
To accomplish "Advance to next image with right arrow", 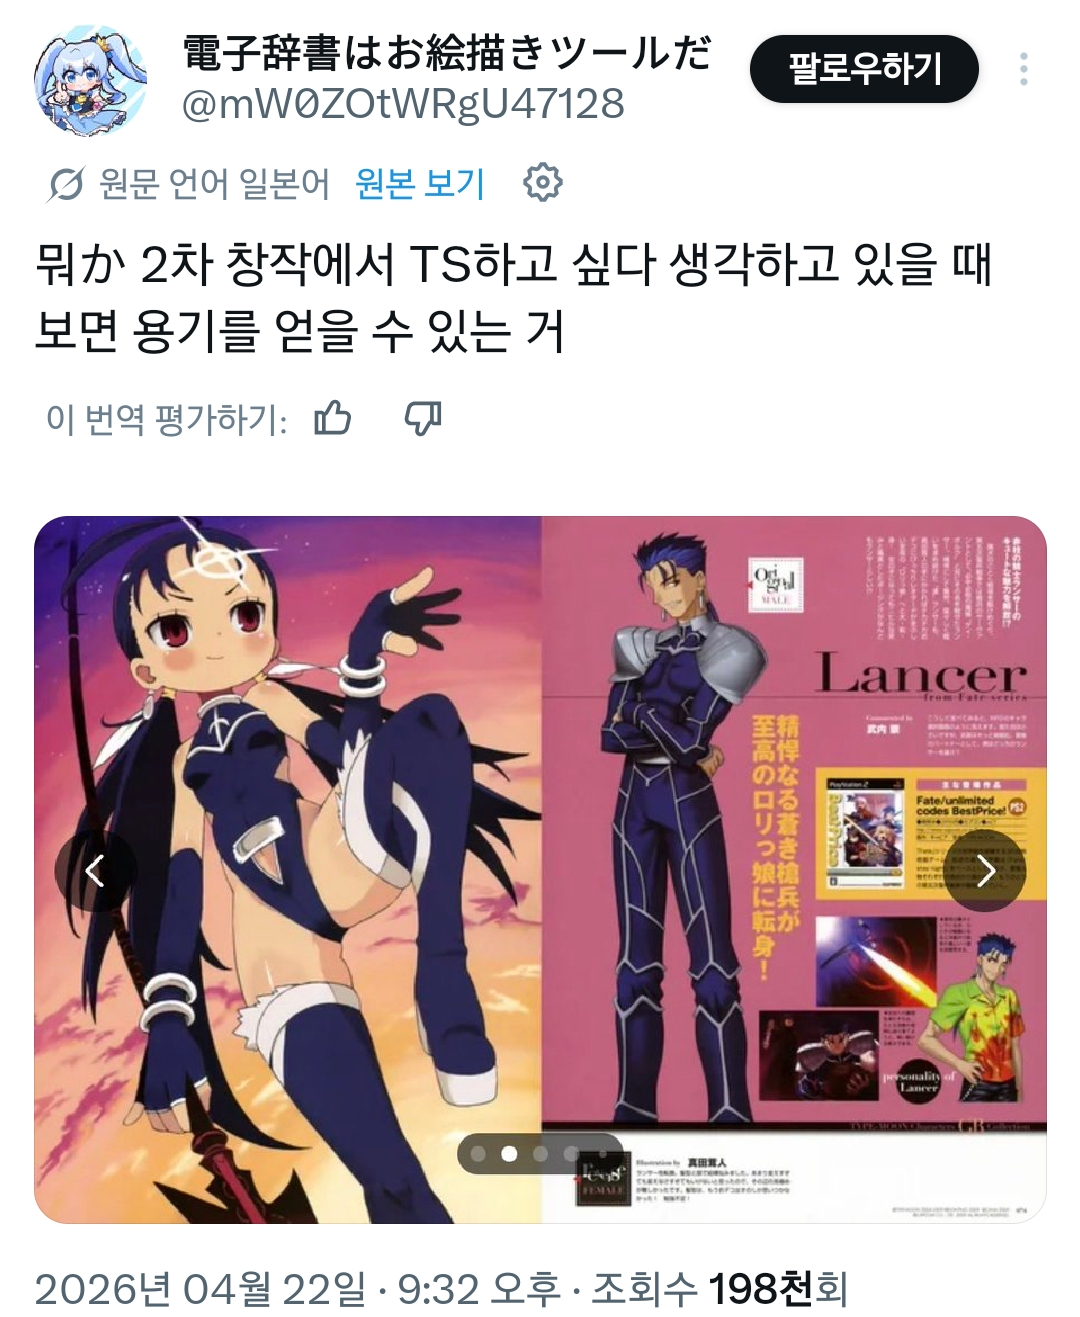I will [x=986, y=871].
